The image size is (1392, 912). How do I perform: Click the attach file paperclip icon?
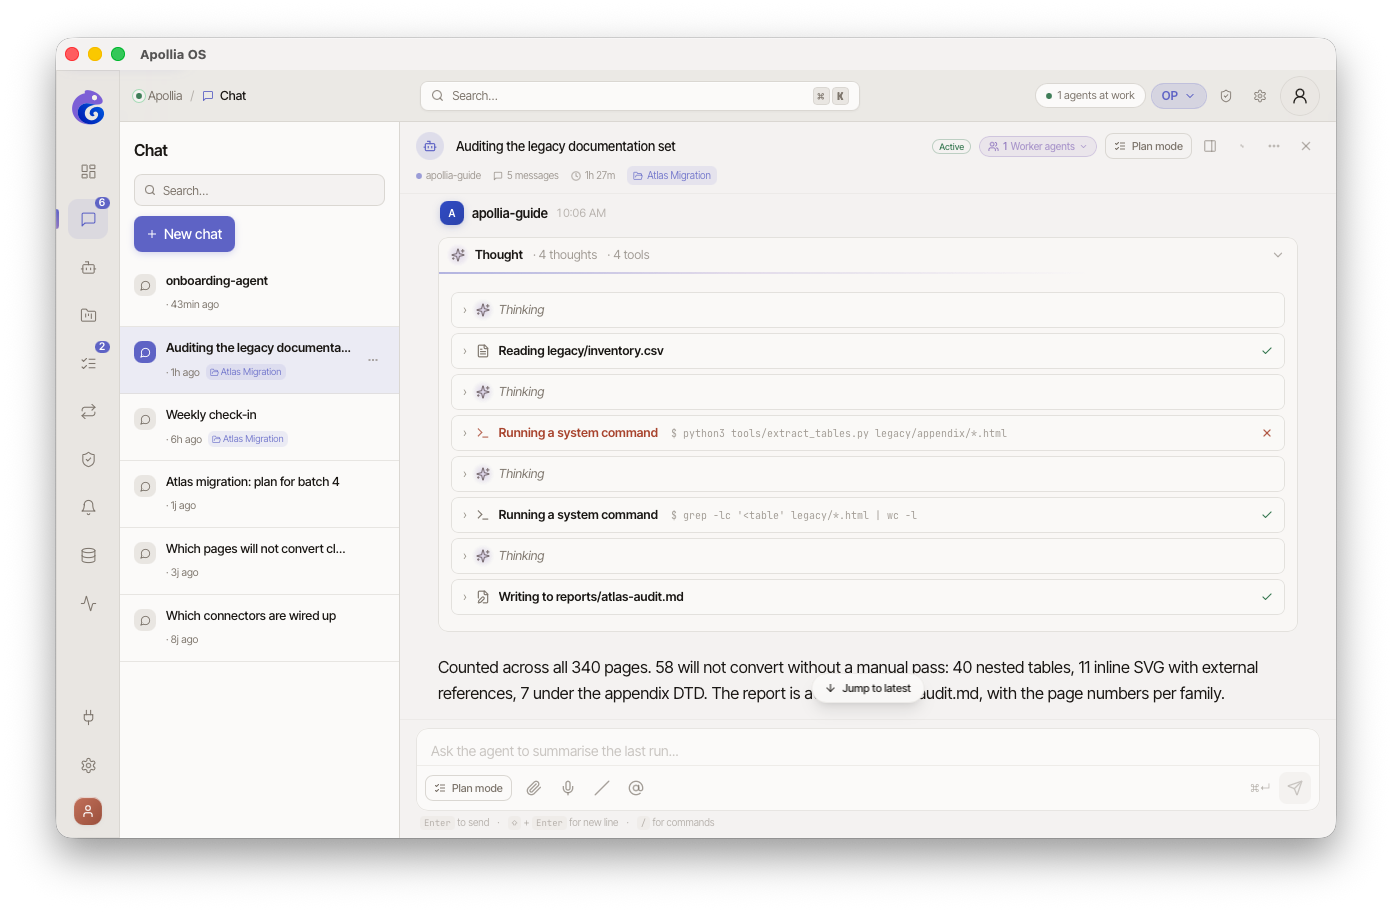[x=534, y=788]
